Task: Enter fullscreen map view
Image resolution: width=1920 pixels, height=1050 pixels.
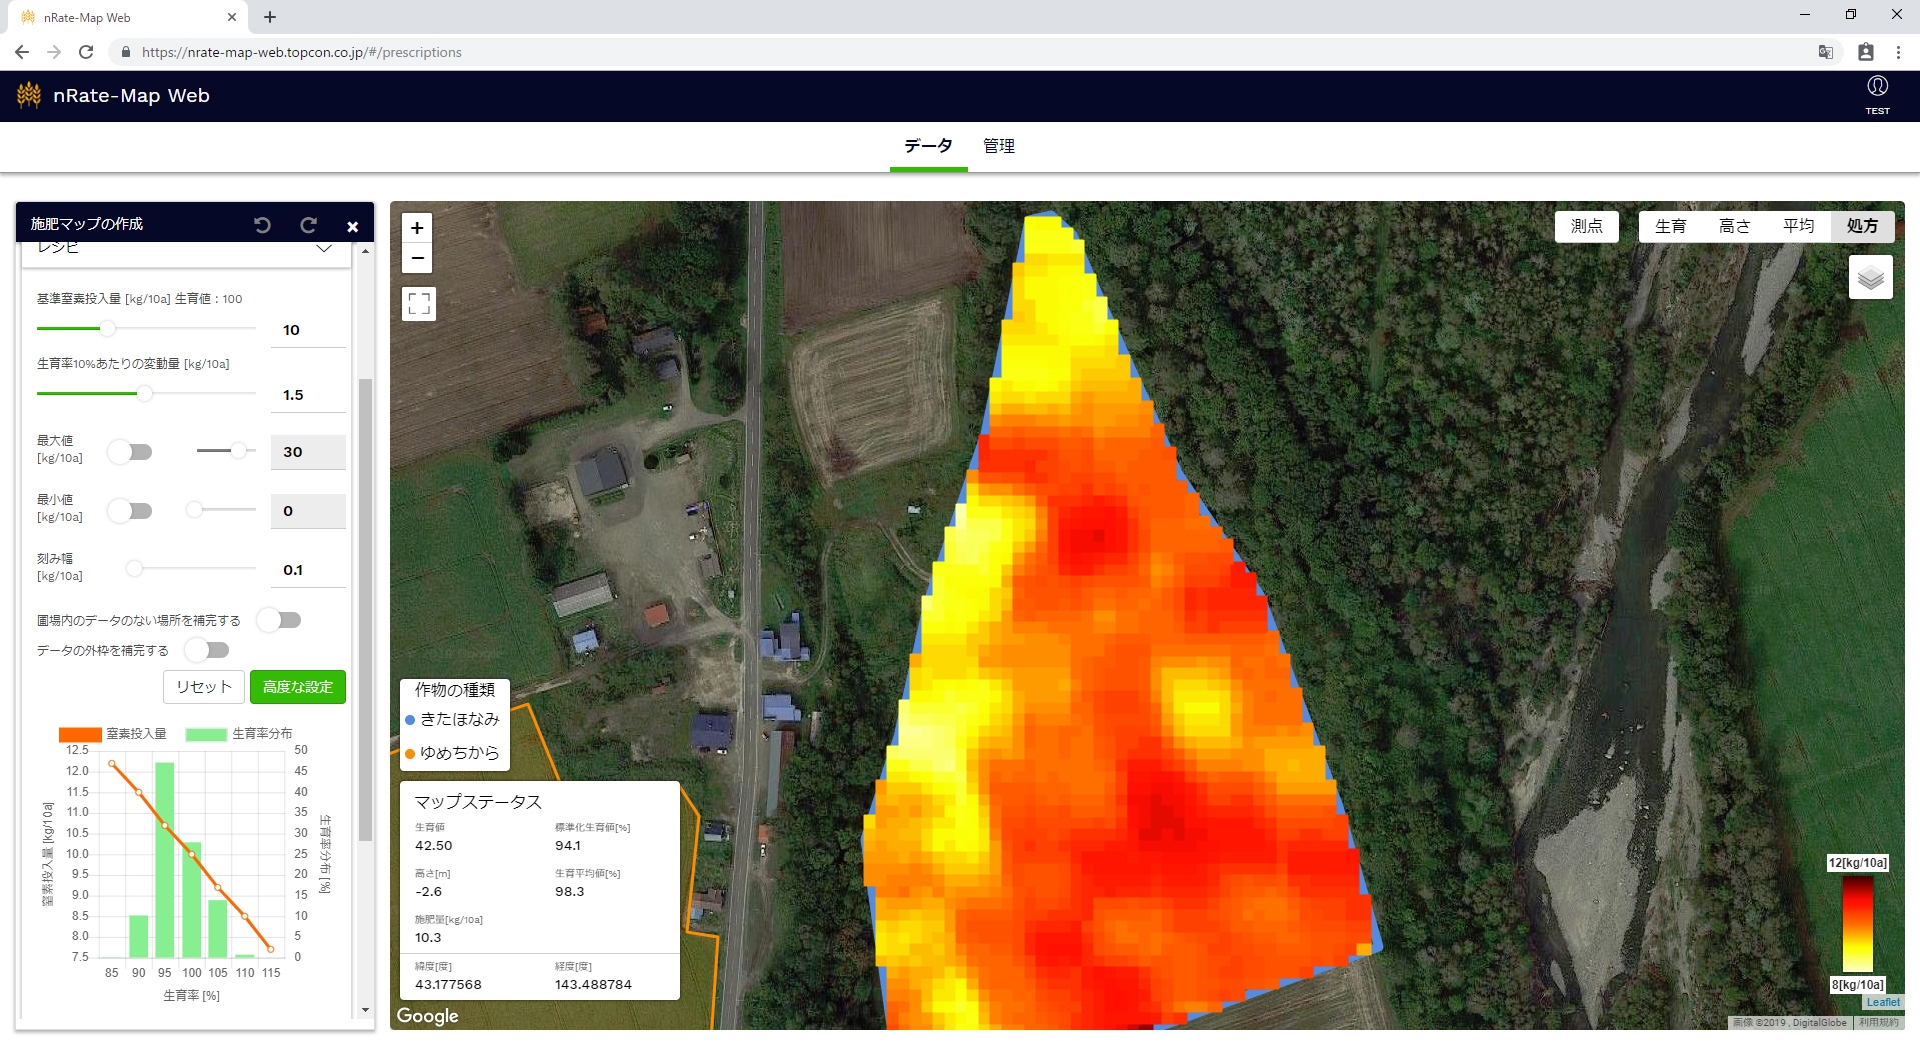Action: coord(419,303)
